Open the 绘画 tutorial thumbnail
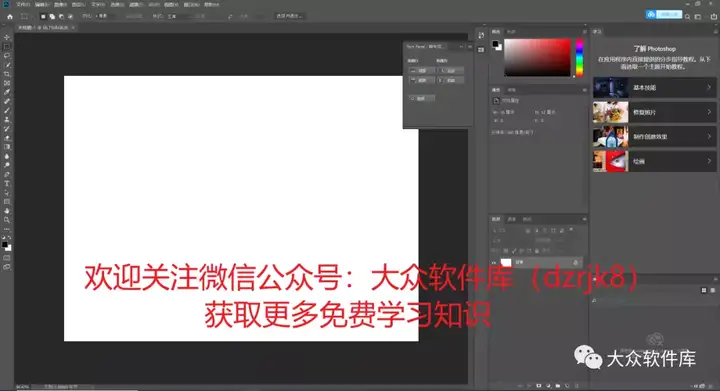 610,162
